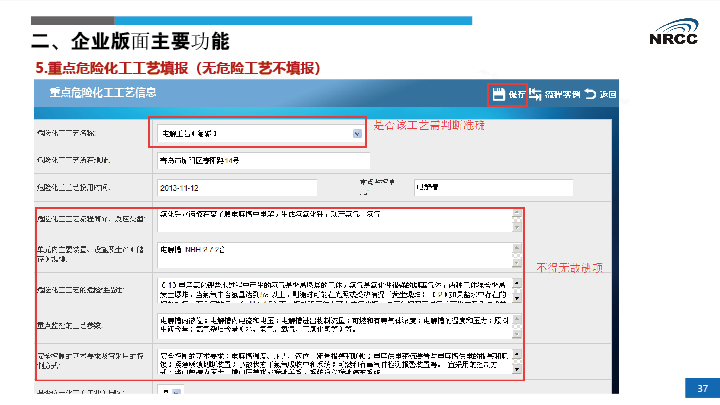The height and width of the screenshot is (405, 720).
Task: Open the 电解工艺(氯碱) process name dropdown
Action: [x=258, y=133]
